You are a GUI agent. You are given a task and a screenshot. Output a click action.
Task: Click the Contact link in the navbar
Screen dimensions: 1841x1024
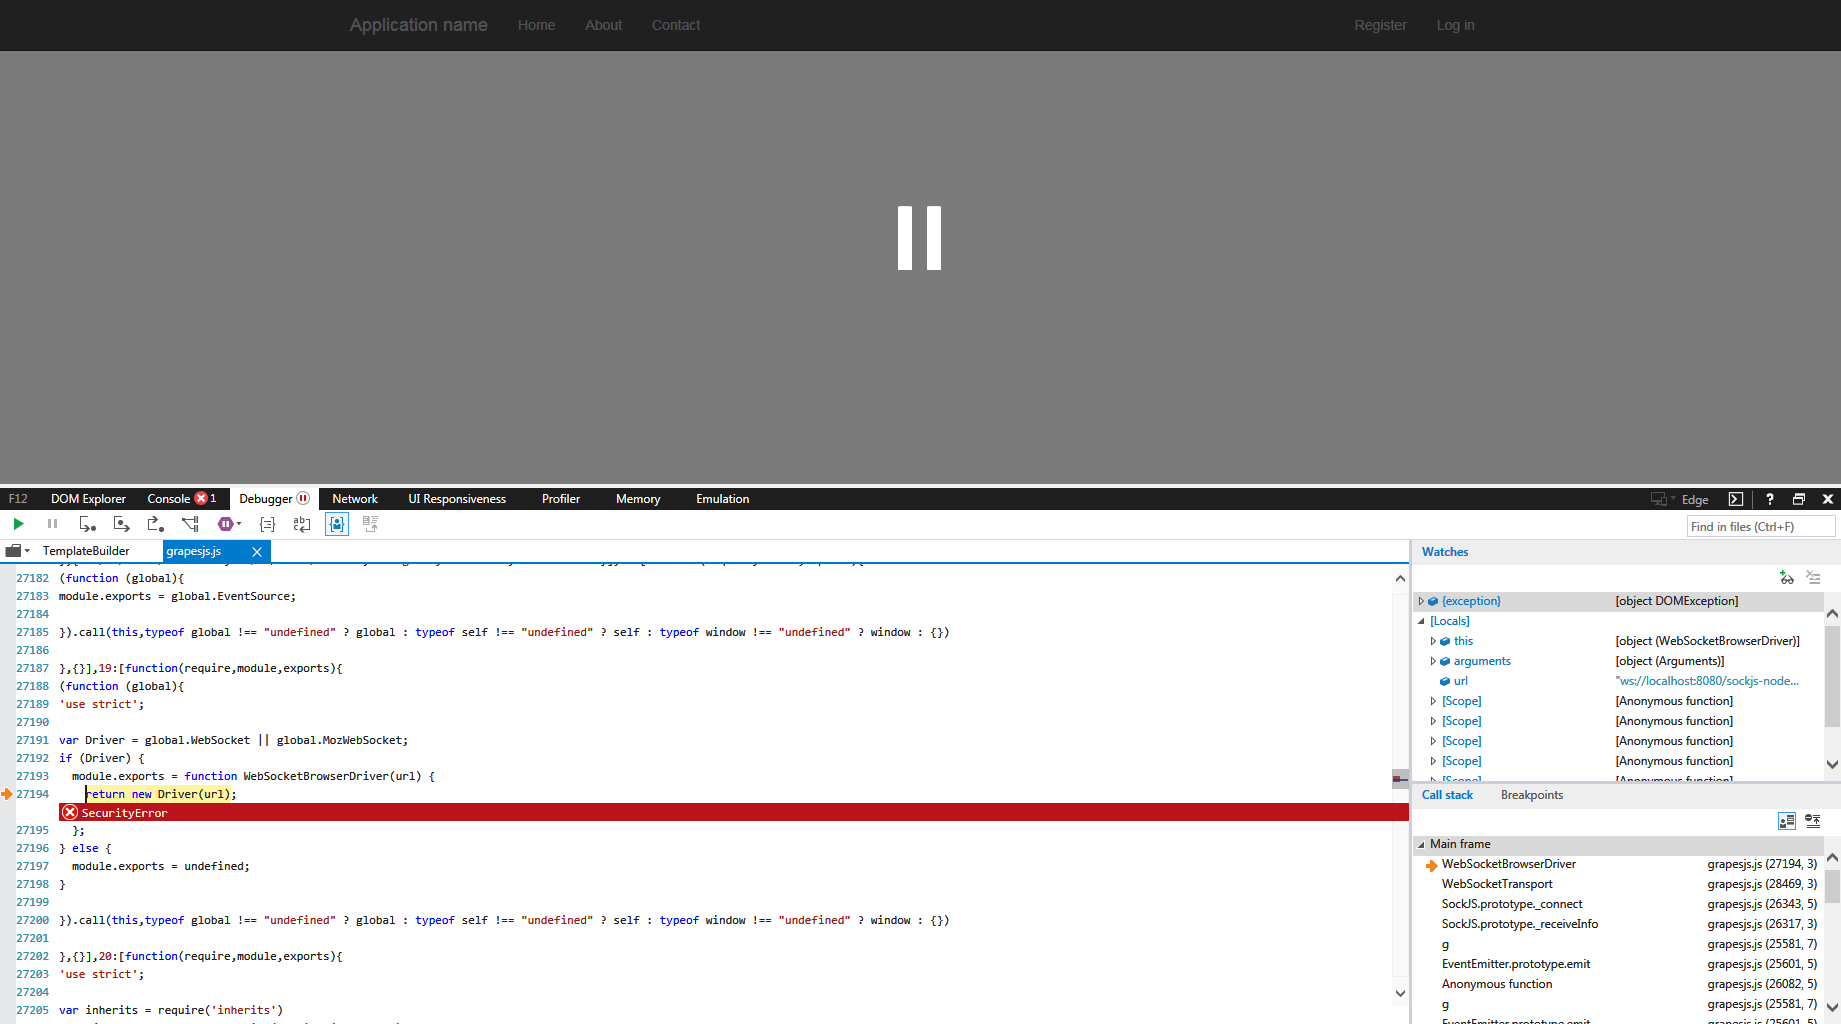click(676, 25)
